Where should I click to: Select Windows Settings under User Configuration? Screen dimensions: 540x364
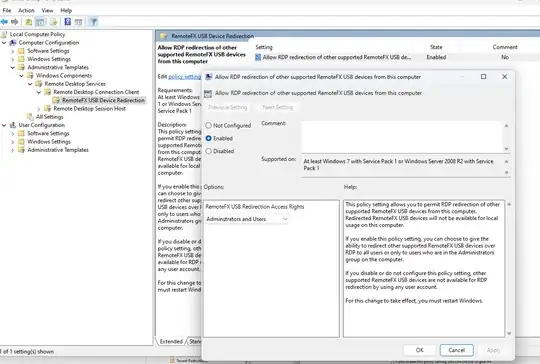49,142
